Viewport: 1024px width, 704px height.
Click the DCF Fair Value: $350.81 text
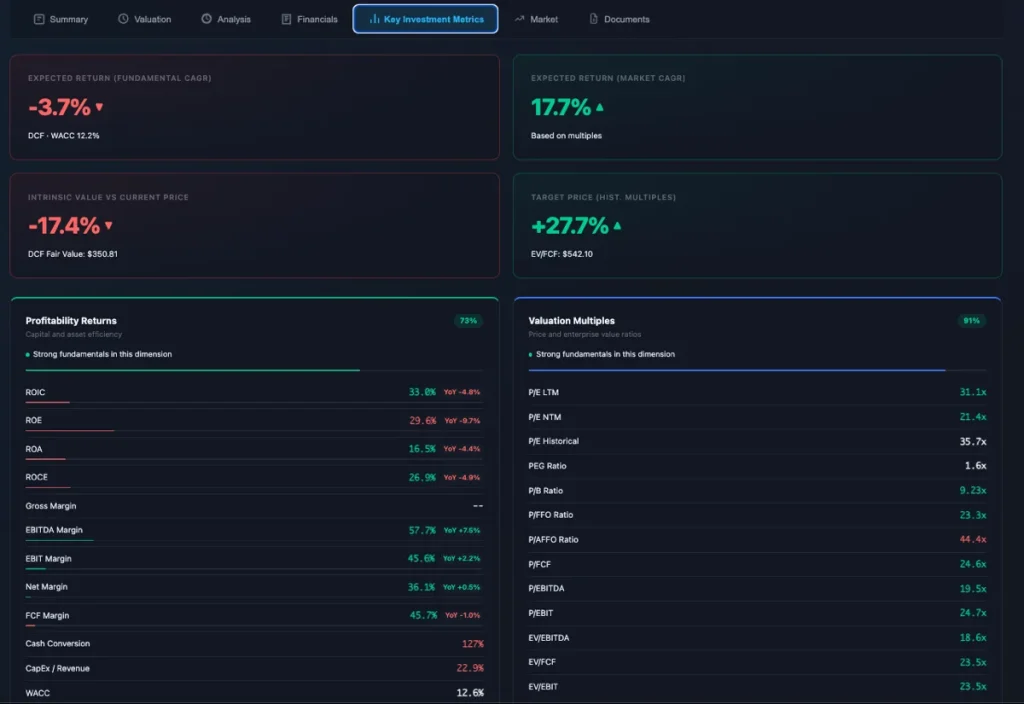pos(72,254)
